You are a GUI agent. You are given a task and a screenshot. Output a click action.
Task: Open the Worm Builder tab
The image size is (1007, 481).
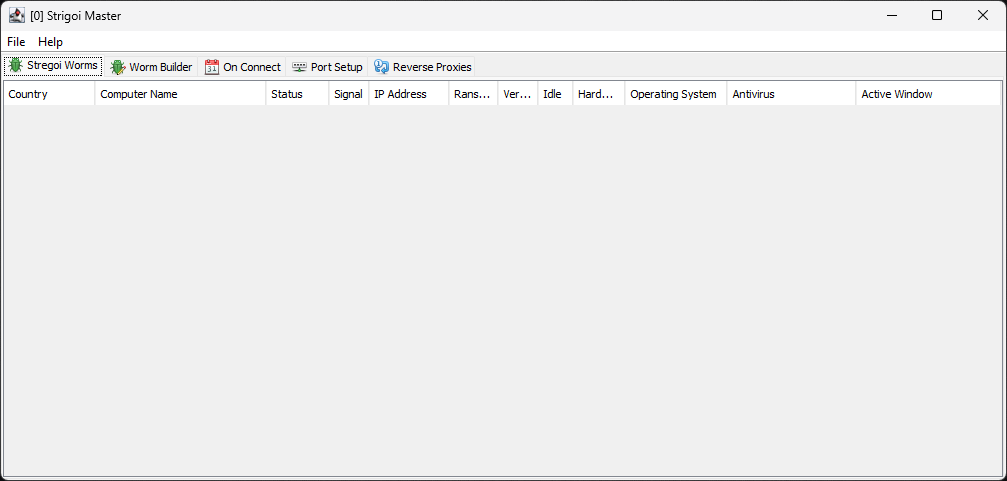pos(152,67)
